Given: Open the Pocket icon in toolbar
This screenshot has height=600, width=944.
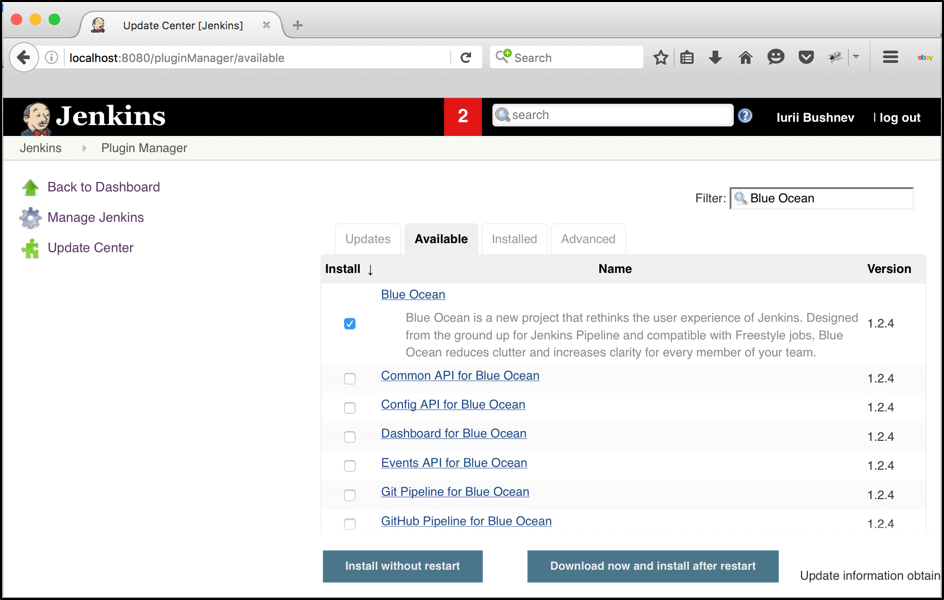Looking at the screenshot, I should coord(806,58).
